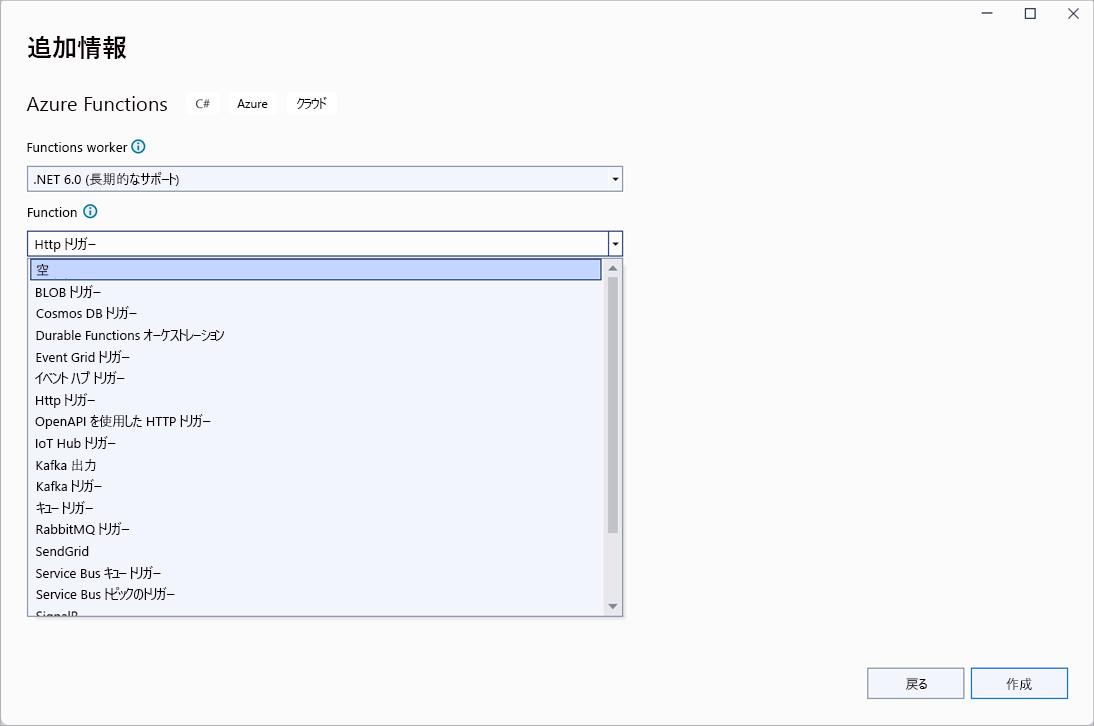Viewport: 1094px width, 726px height.
Task: Click the 作成 (Create) button
Action: click(1019, 683)
